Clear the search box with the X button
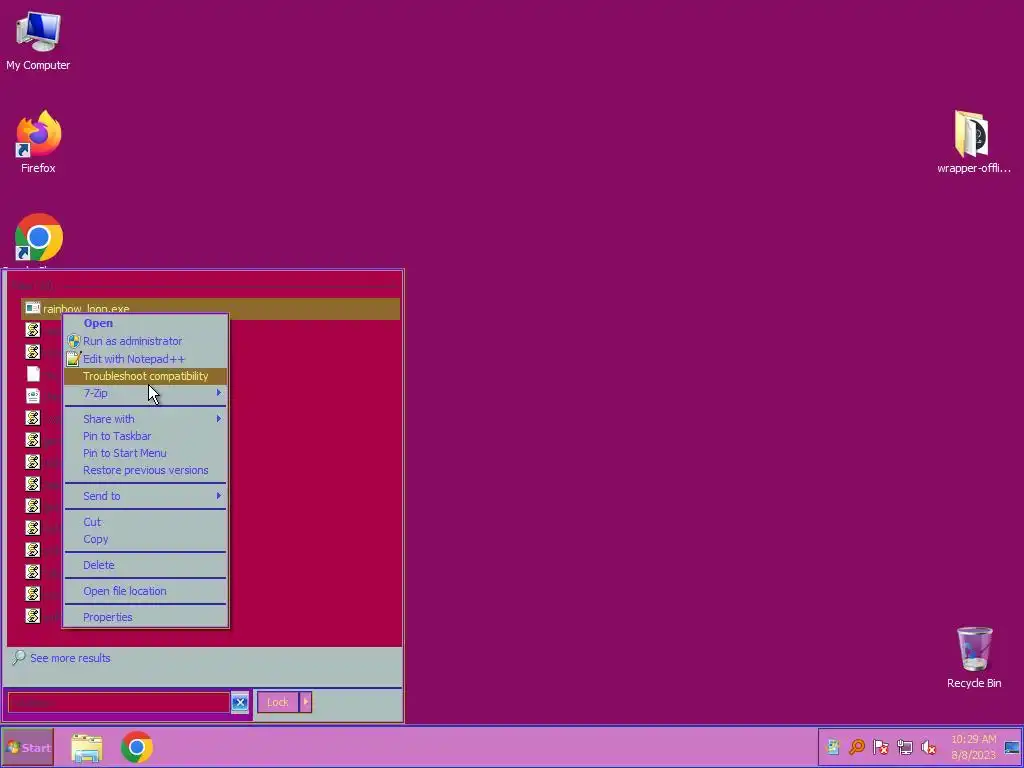 point(240,703)
